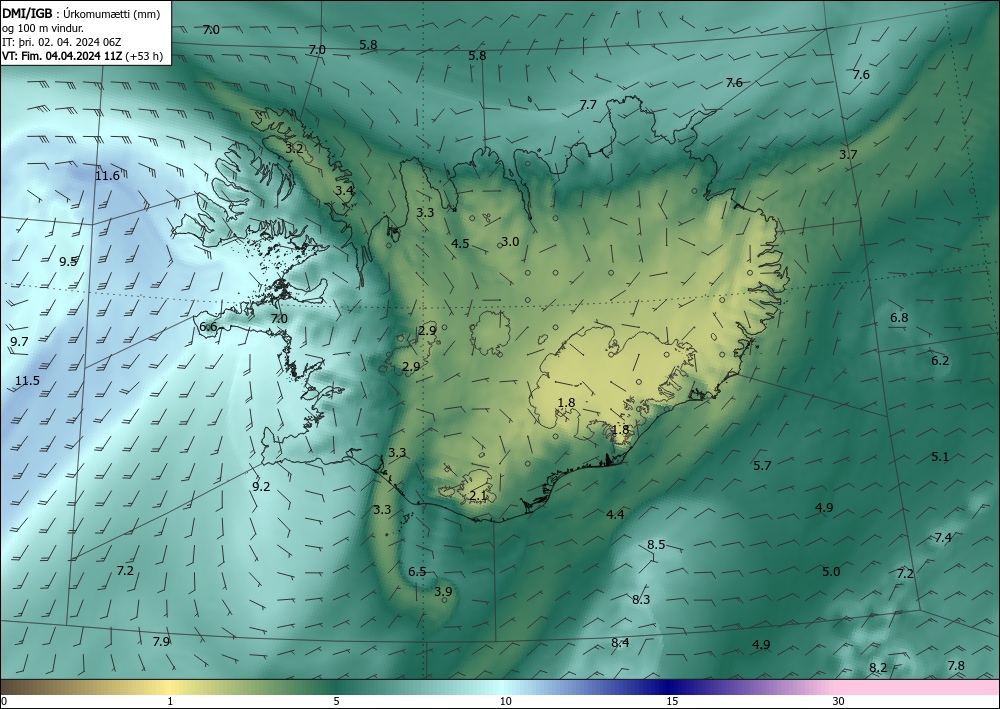Click the 4.4 value on the map

(615, 515)
